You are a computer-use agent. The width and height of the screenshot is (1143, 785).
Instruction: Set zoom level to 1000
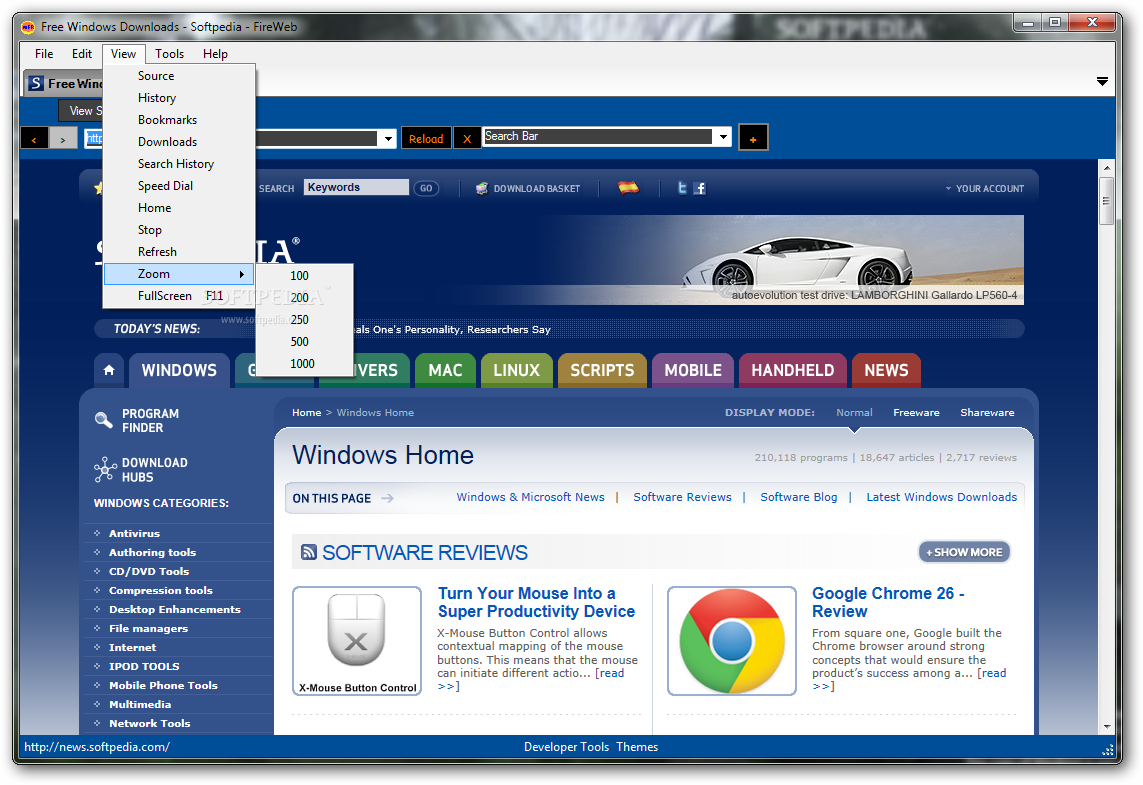pos(305,364)
